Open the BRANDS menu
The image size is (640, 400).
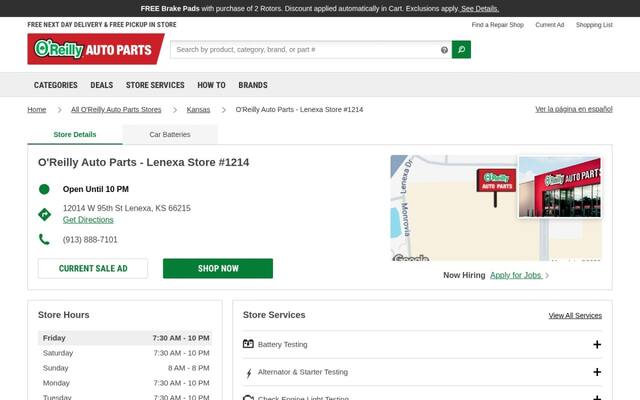pyautogui.click(x=253, y=85)
